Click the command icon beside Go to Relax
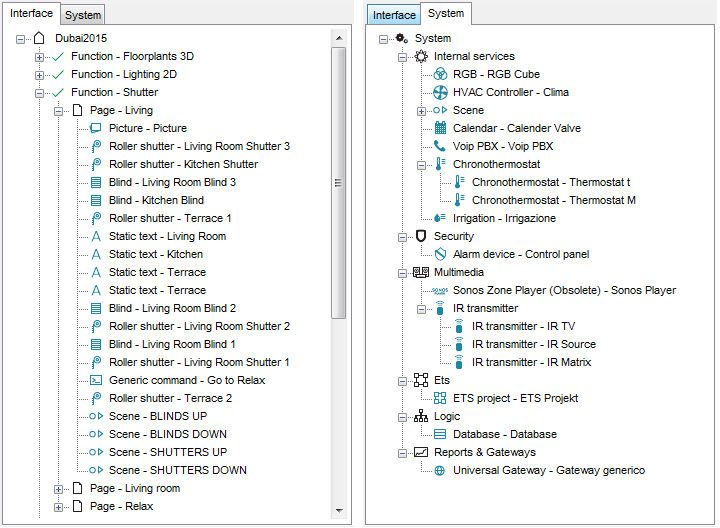This screenshot has width=720, height=528. coord(96,380)
